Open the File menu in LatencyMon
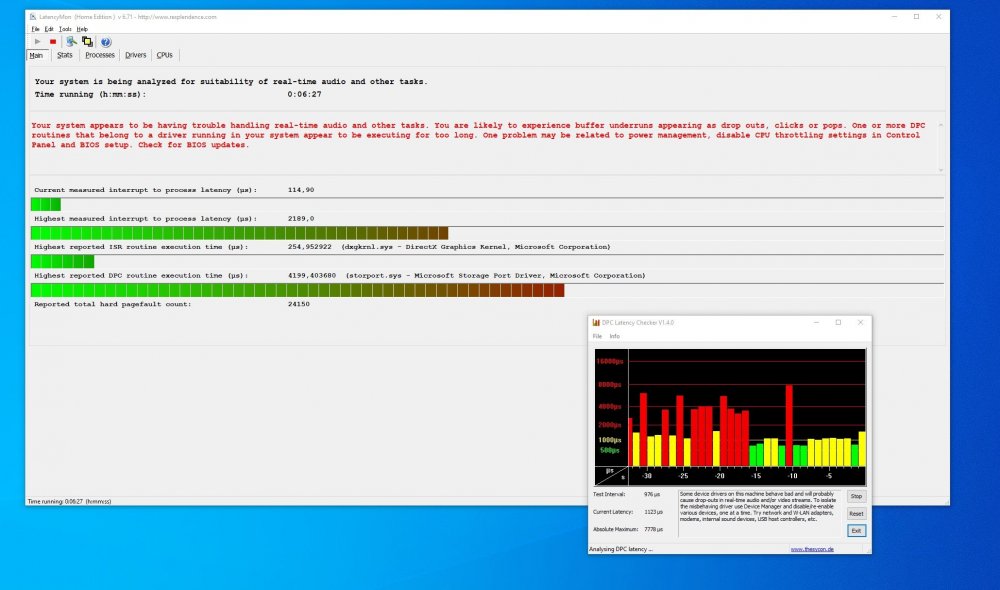 click(36, 29)
